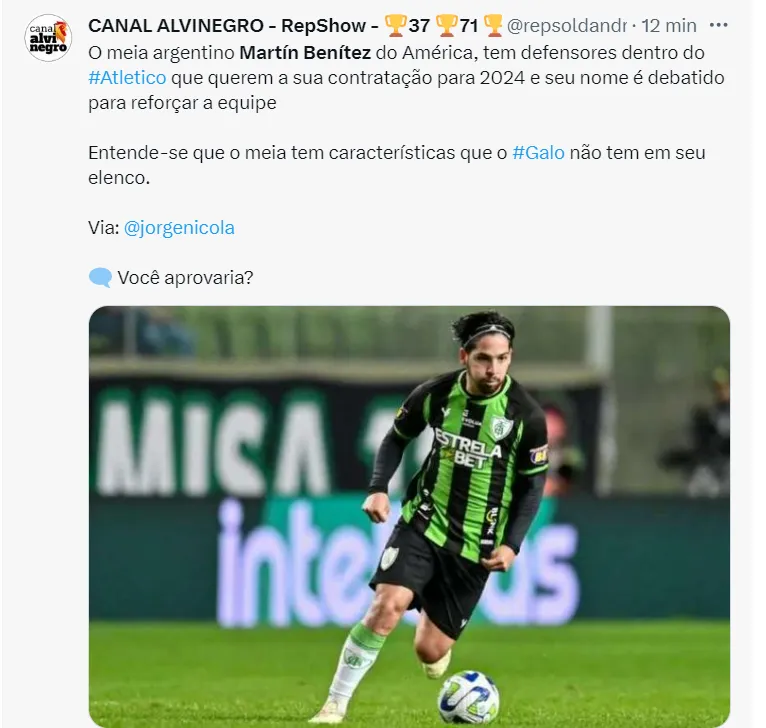
Task: Click the Você aprovaria? question text
Action: [x=186, y=278]
